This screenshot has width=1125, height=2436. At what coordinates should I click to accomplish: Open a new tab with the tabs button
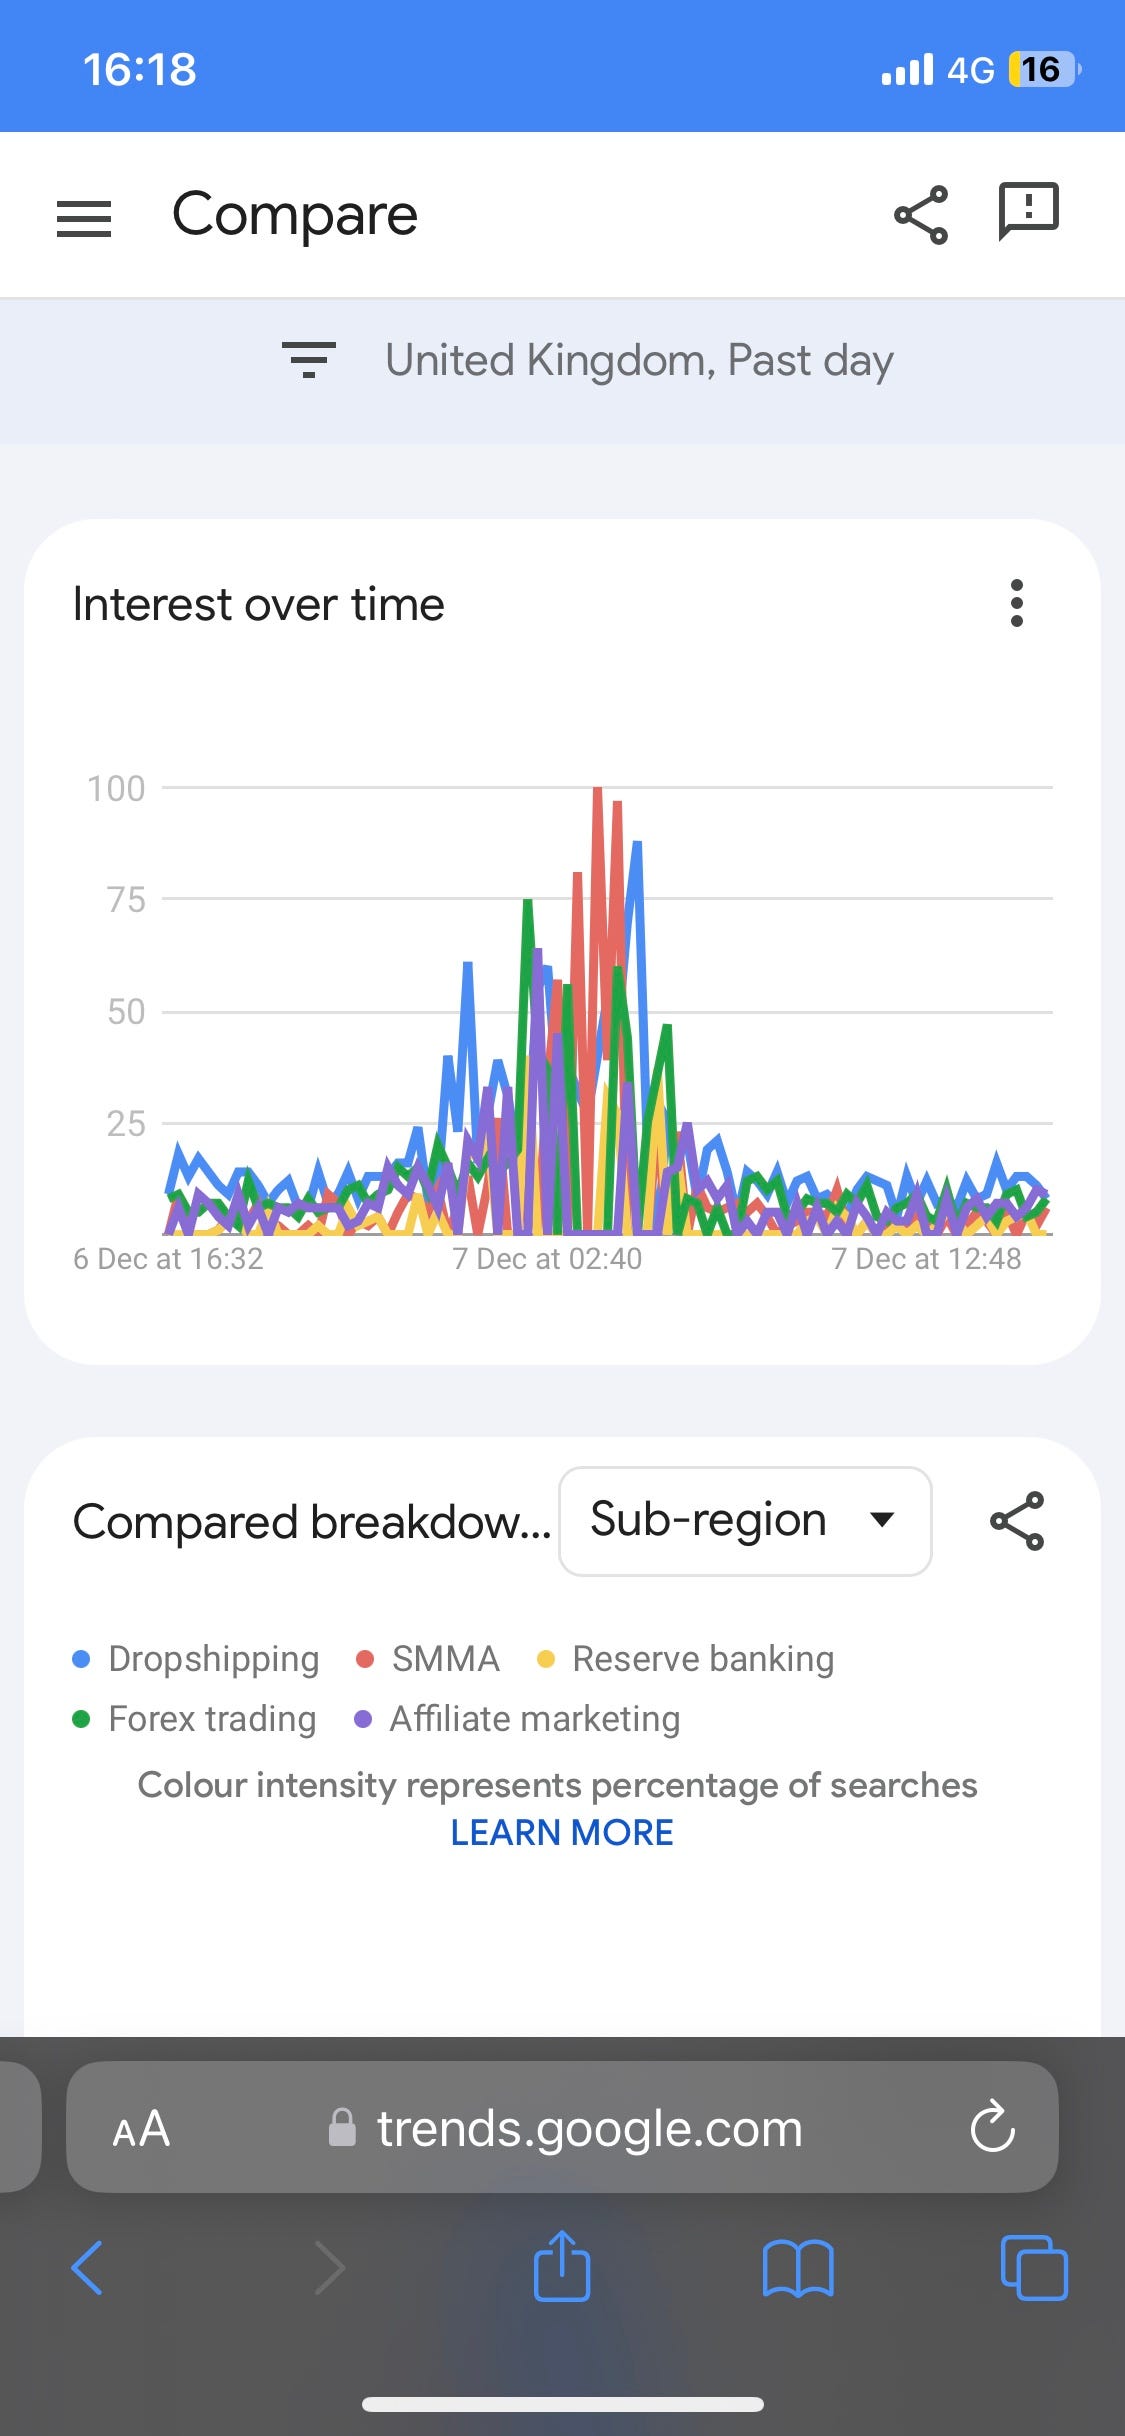pyautogui.click(x=1034, y=2268)
